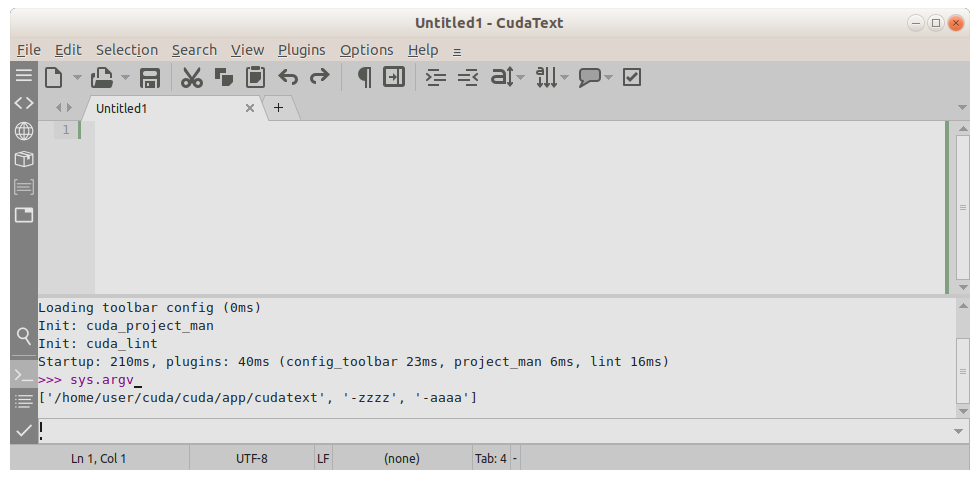Image resolution: width=980 pixels, height=480 pixels.
Task: Click the case conversion toolbar icon
Action: coord(502,78)
